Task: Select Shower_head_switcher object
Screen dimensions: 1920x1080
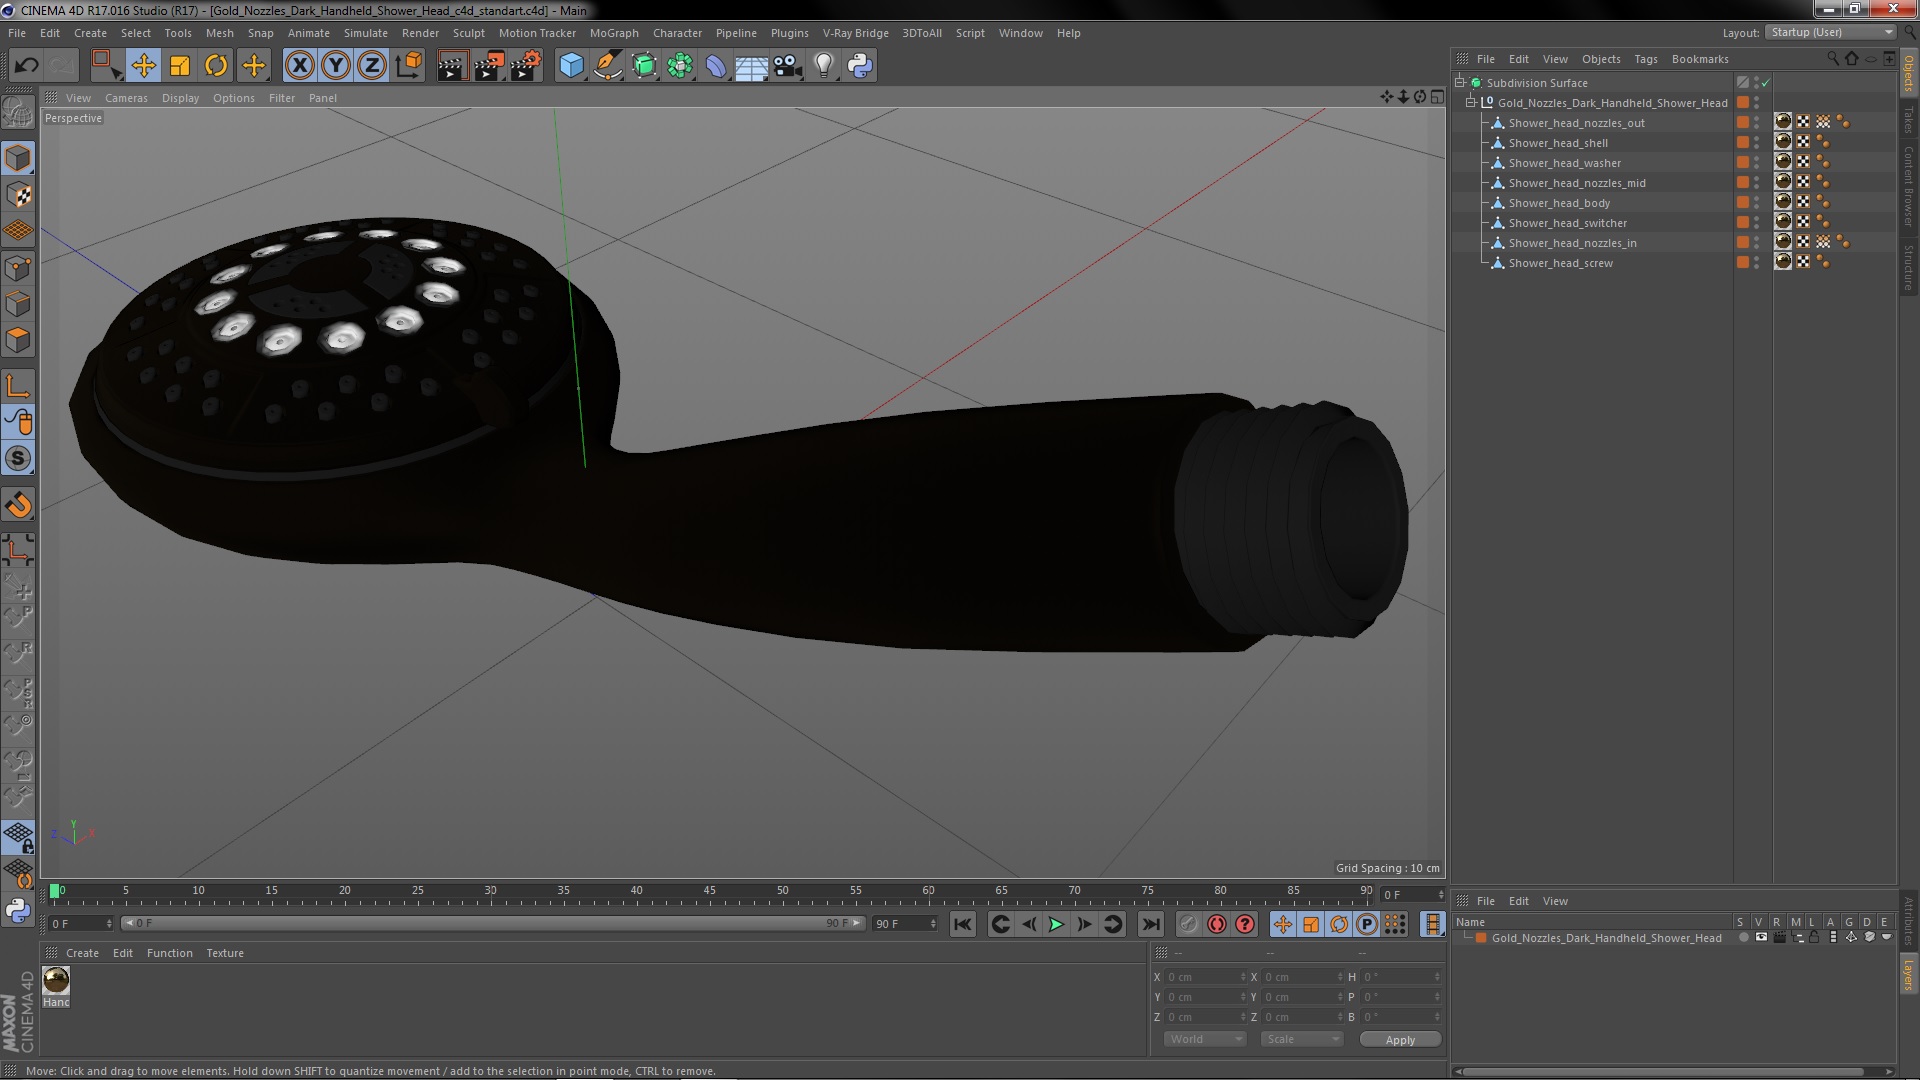Action: 1567,223
